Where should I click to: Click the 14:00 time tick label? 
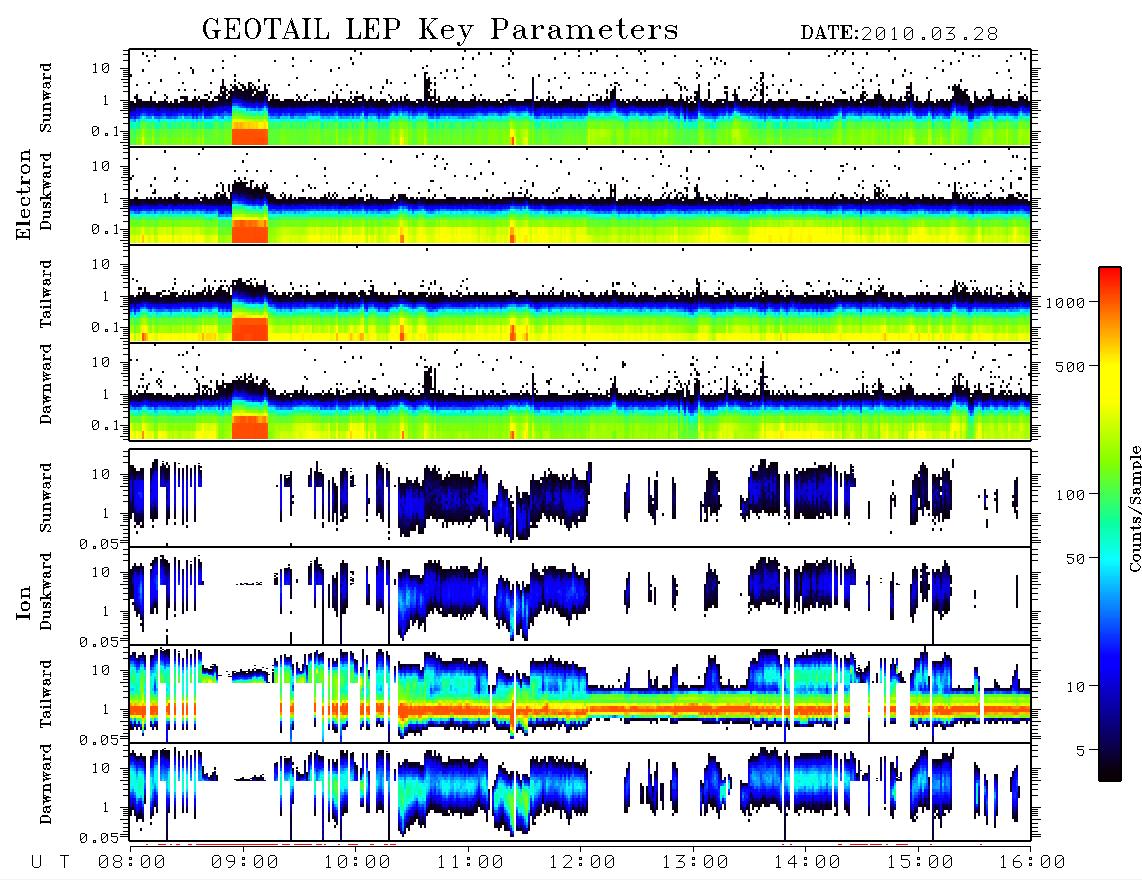click(807, 862)
